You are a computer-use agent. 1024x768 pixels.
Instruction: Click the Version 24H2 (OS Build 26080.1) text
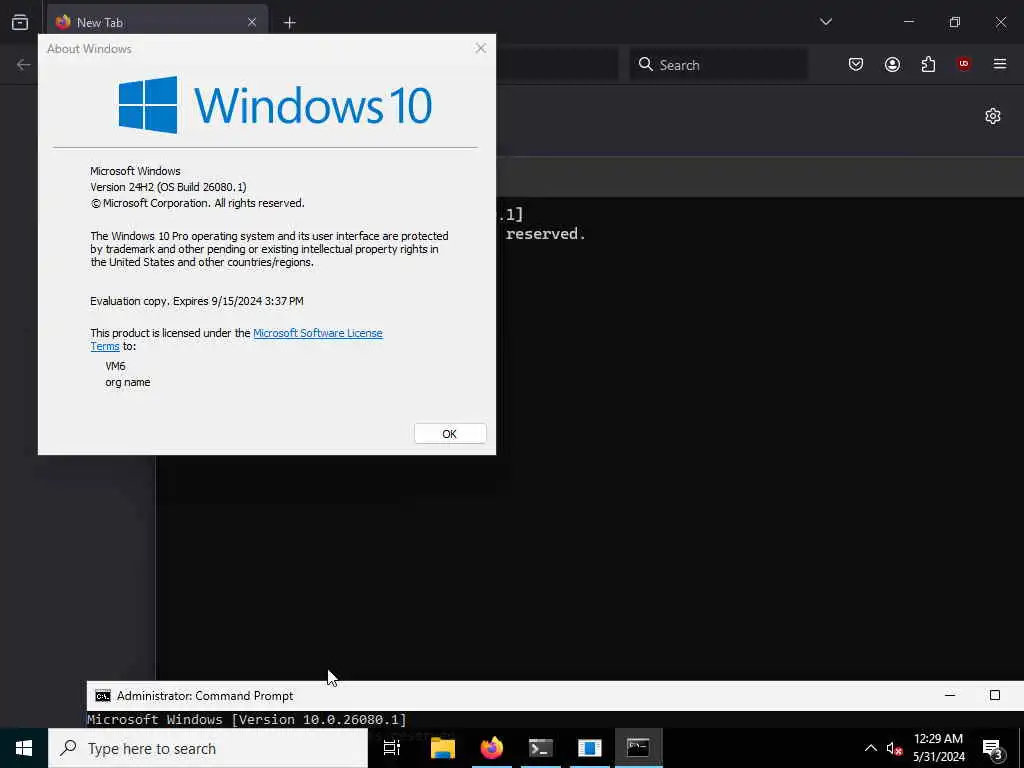click(x=168, y=187)
